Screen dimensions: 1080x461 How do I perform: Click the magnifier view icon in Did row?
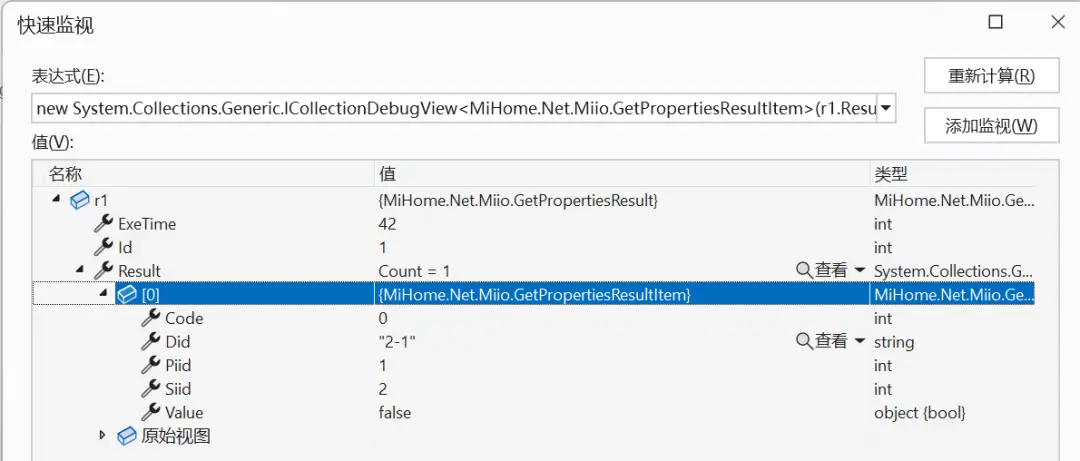(x=804, y=342)
